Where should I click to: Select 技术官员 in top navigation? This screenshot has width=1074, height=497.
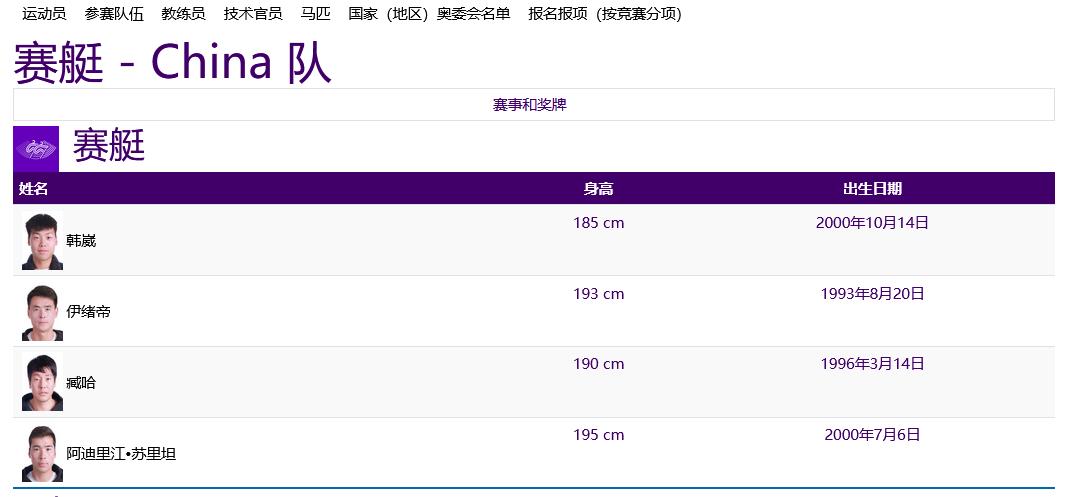pos(253,14)
